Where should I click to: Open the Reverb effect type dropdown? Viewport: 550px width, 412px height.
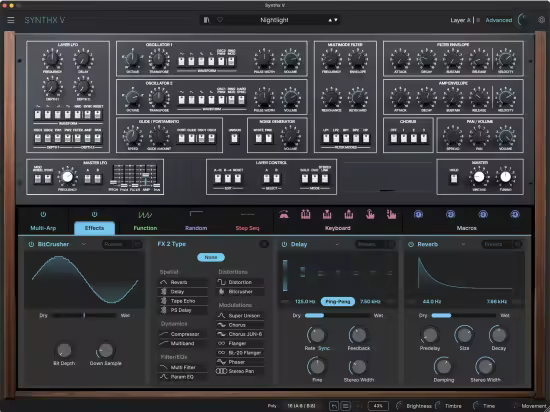coord(463,244)
